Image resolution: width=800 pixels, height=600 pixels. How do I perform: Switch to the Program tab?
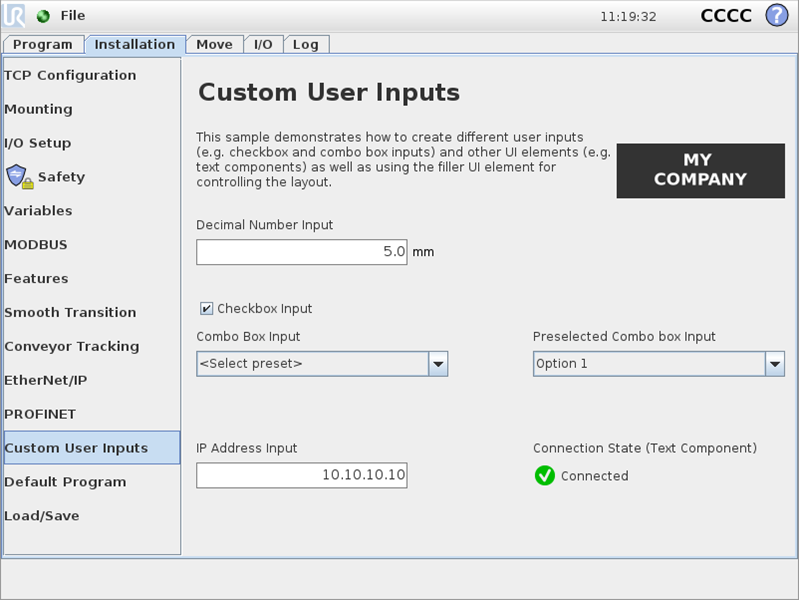pyautogui.click(x=43, y=44)
